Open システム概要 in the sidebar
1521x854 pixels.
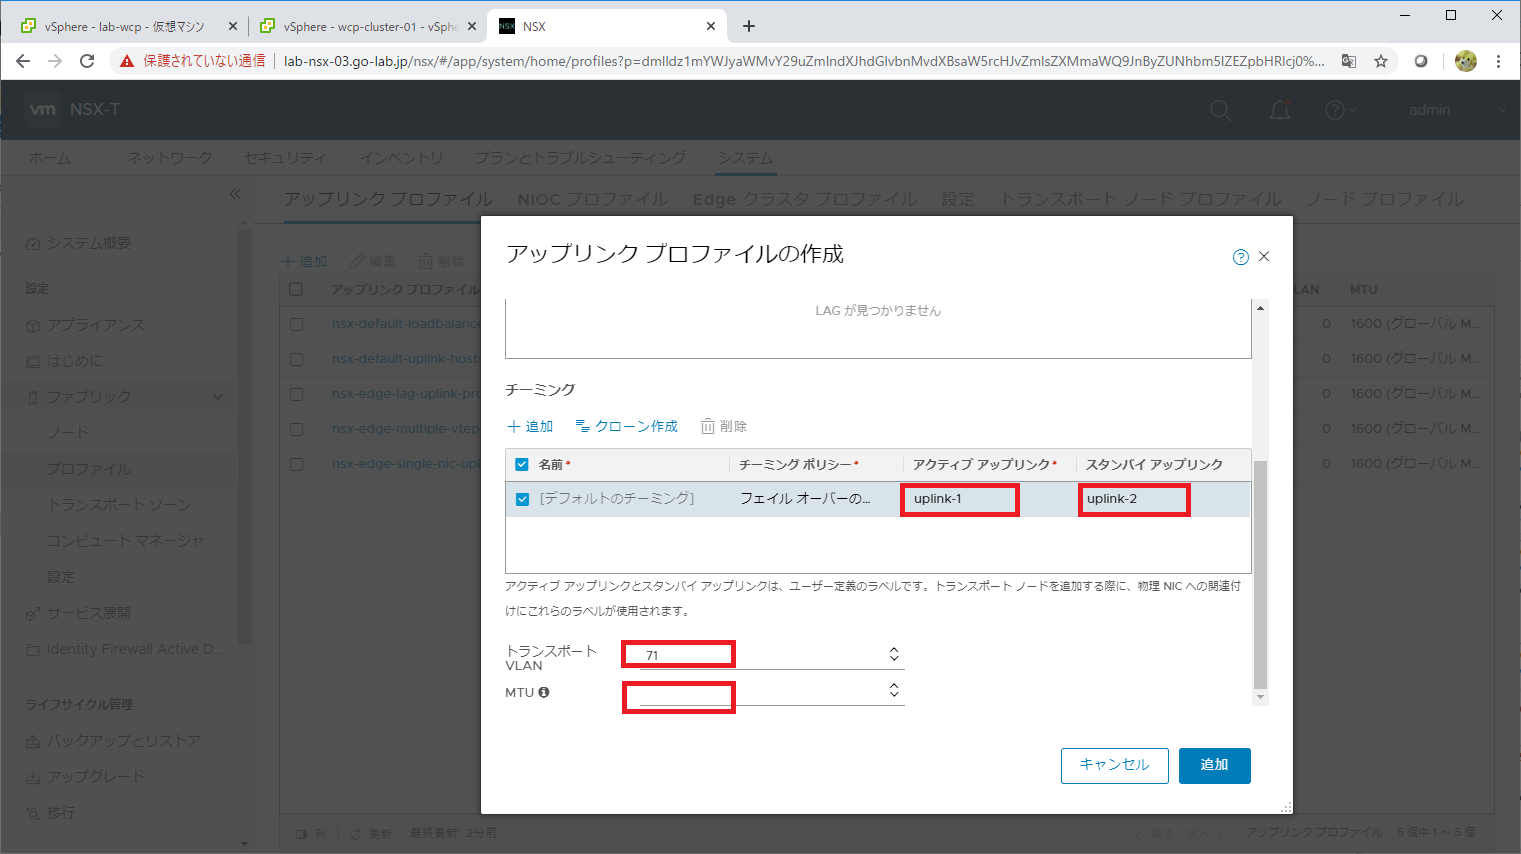tap(89, 243)
